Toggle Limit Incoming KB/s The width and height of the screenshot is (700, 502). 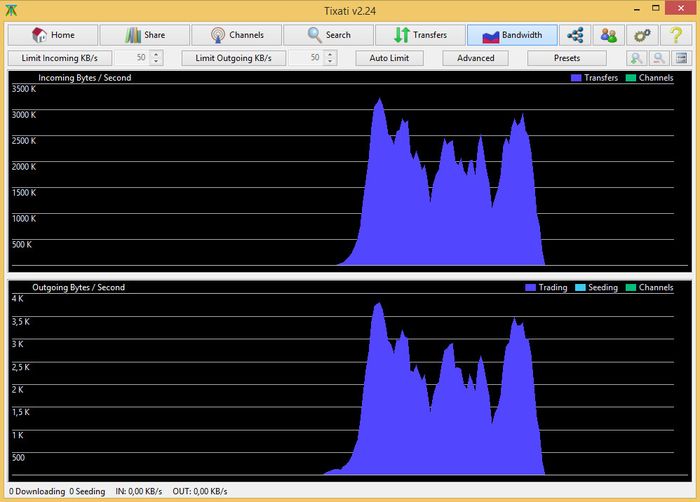pyautogui.click(x=60, y=58)
